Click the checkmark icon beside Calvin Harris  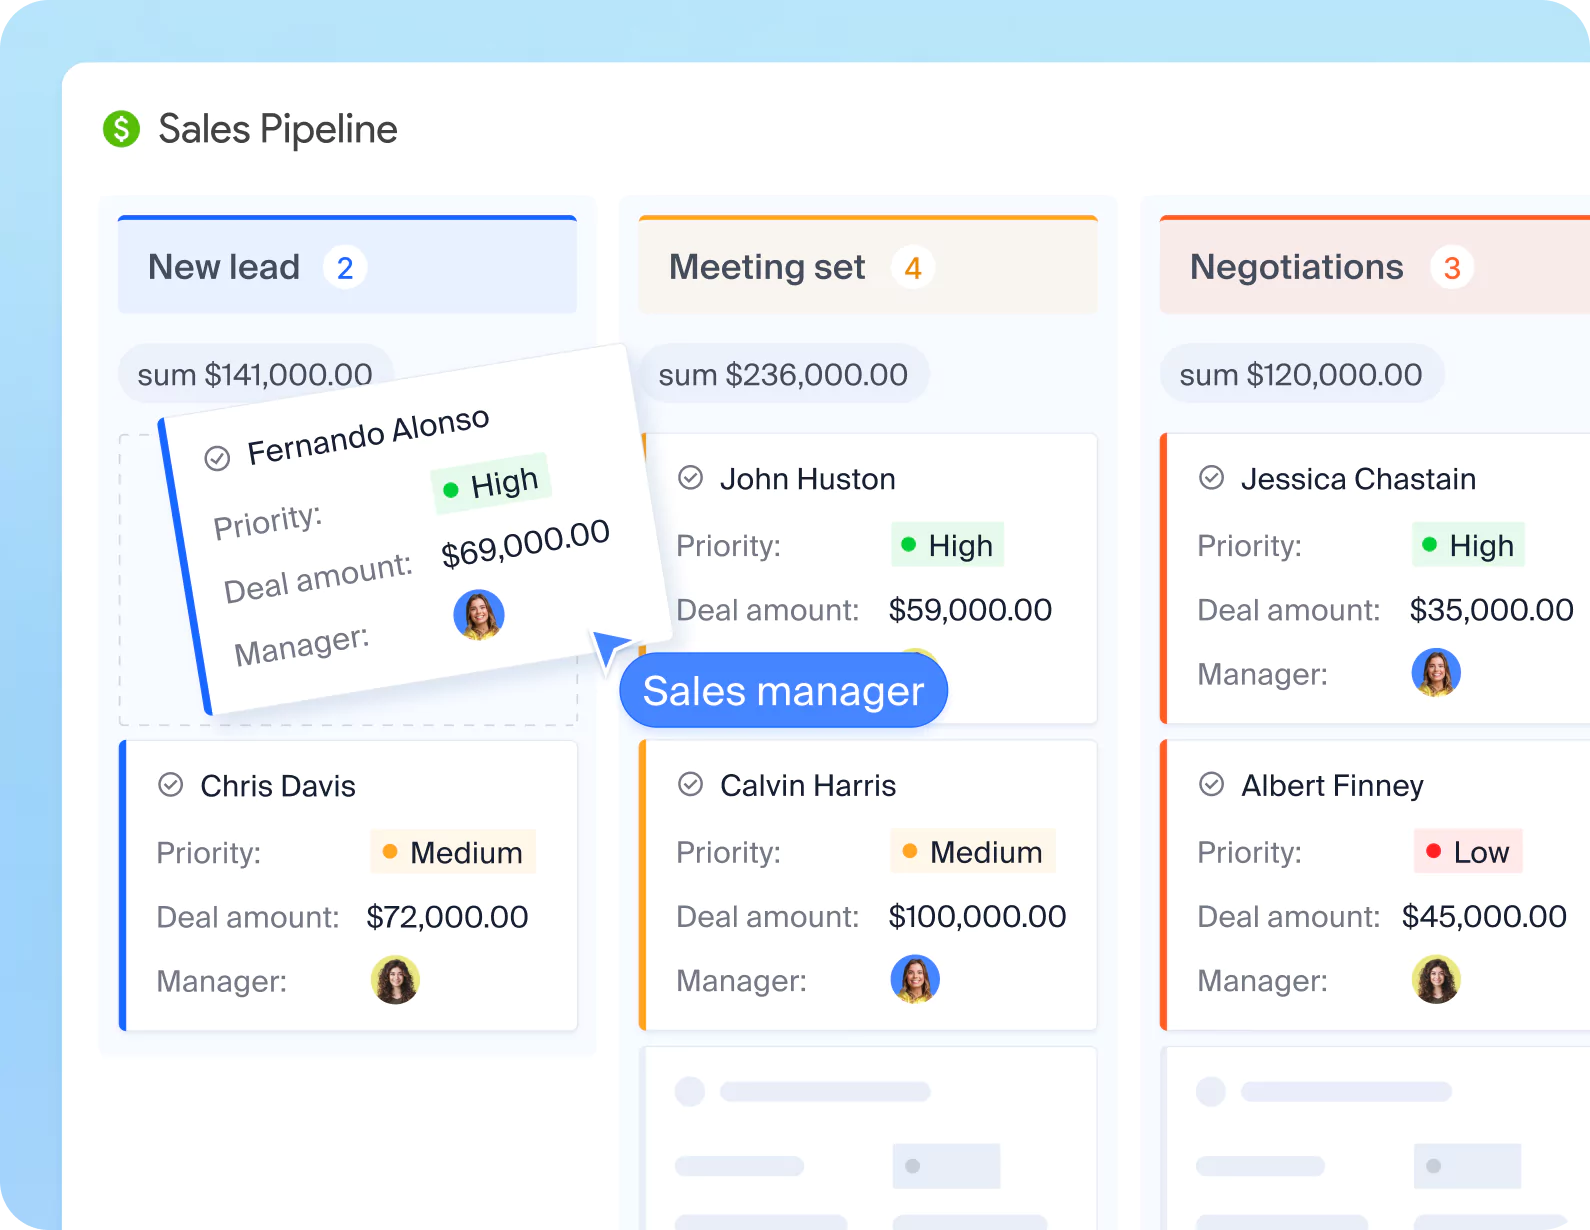[690, 785]
